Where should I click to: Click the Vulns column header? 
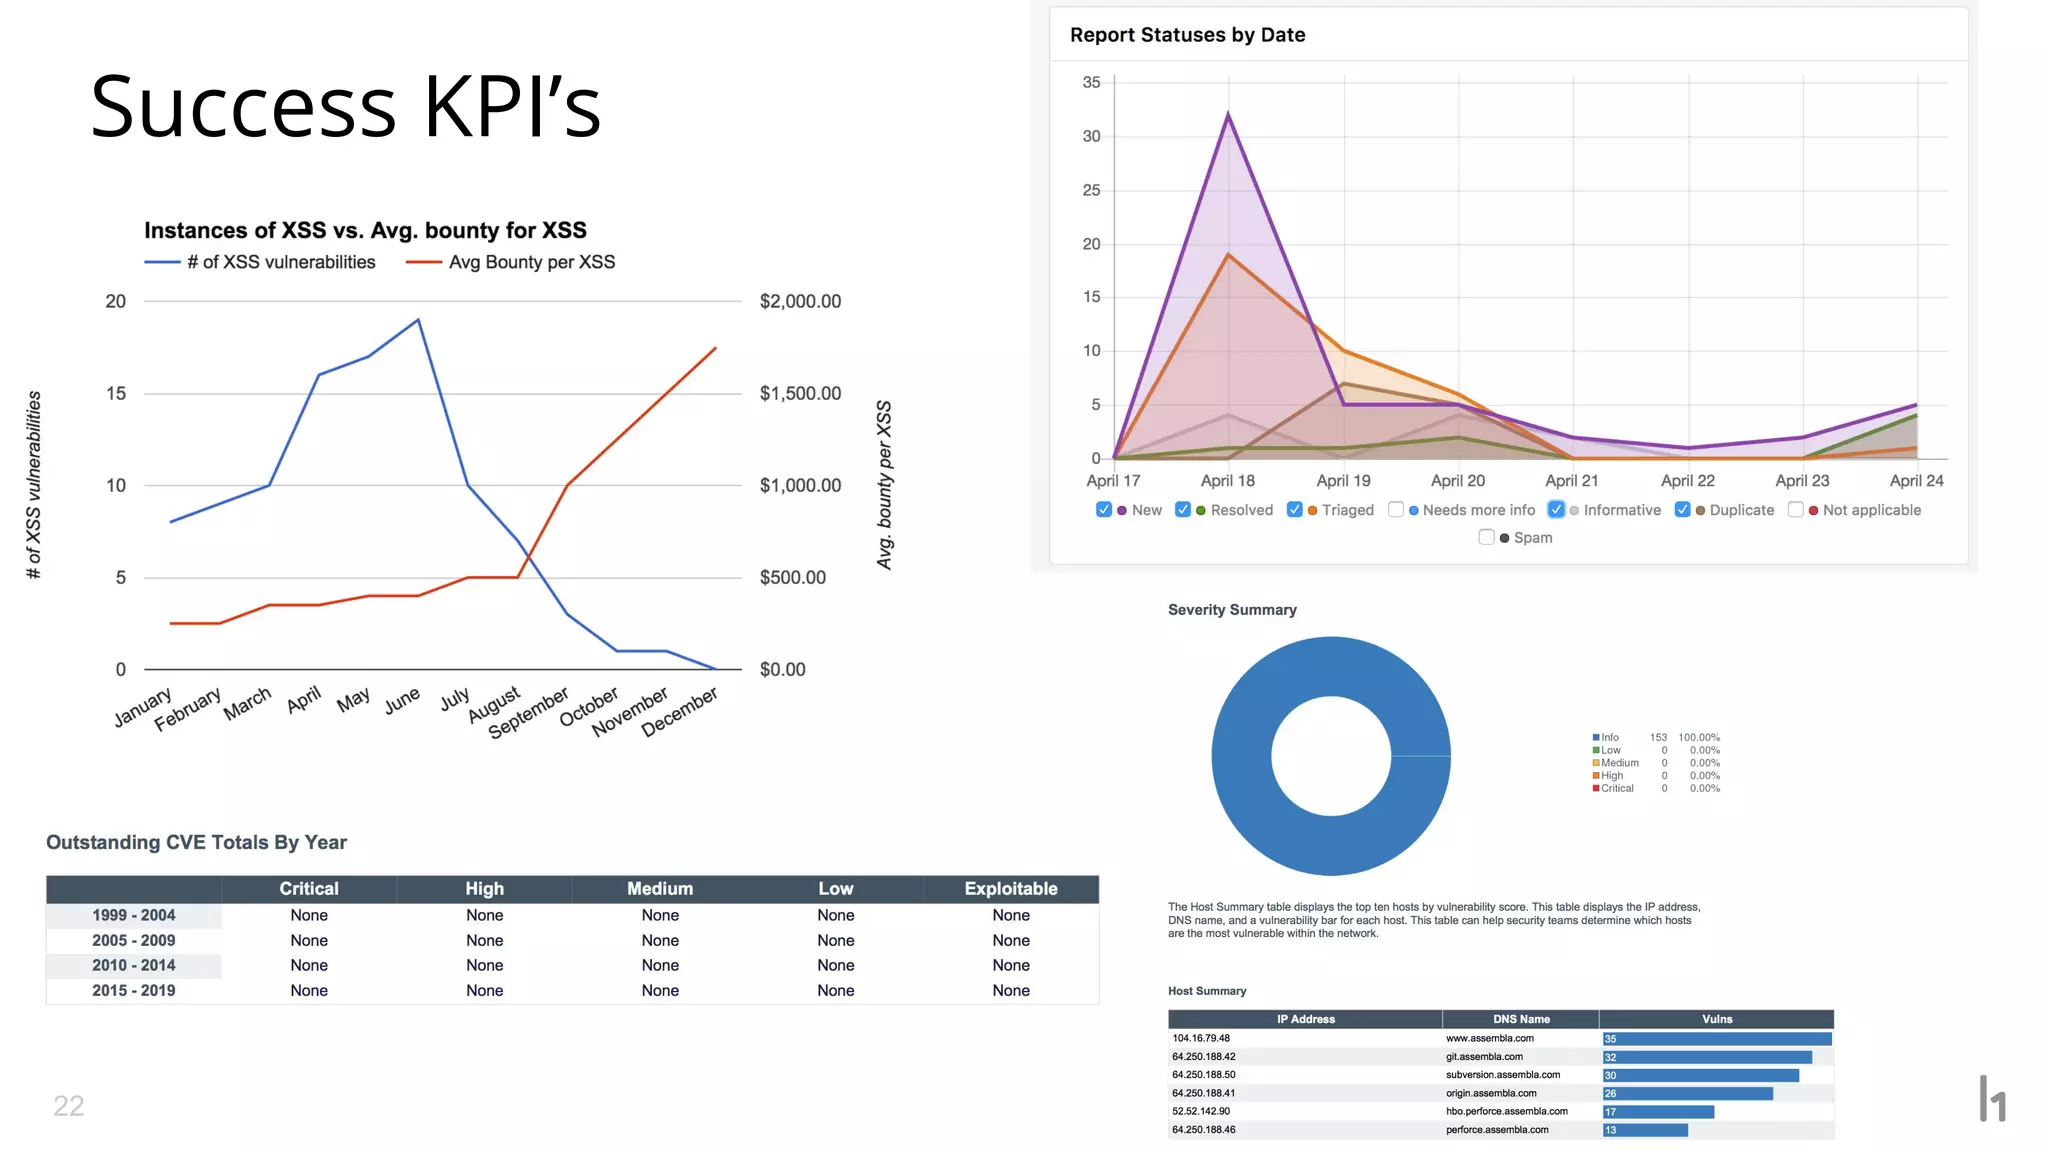(x=1717, y=1020)
